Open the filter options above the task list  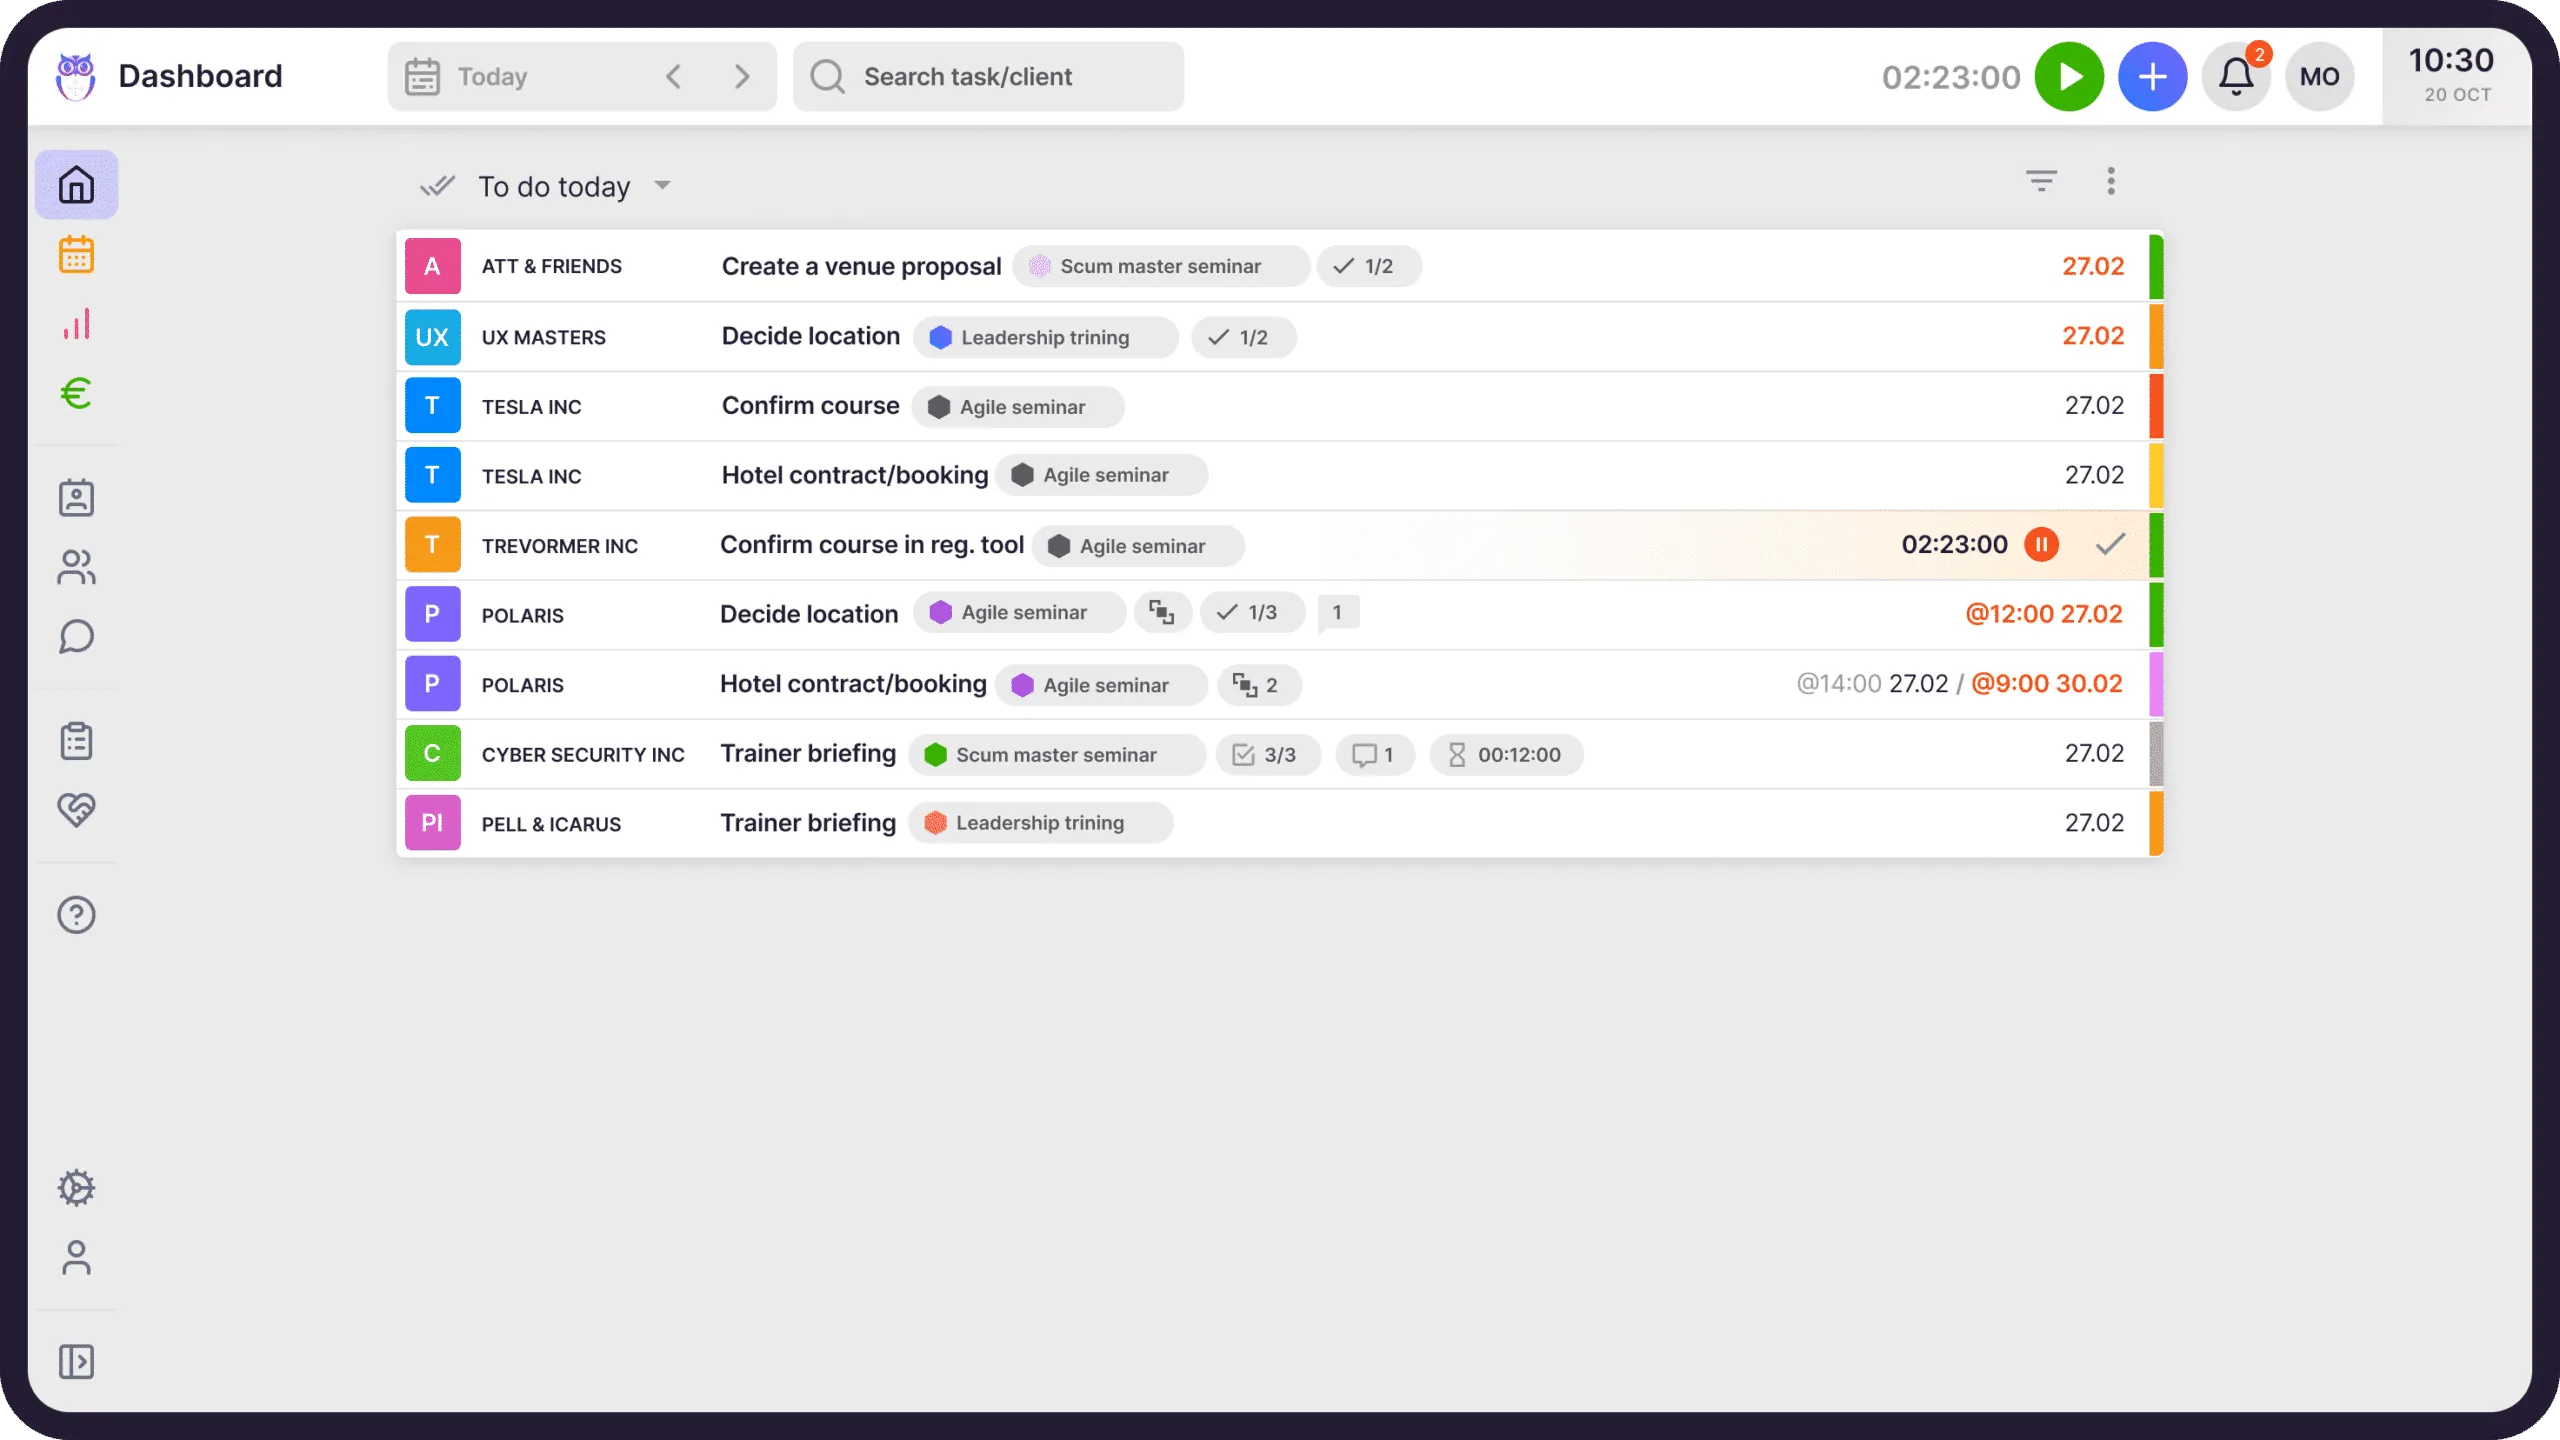2043,181
